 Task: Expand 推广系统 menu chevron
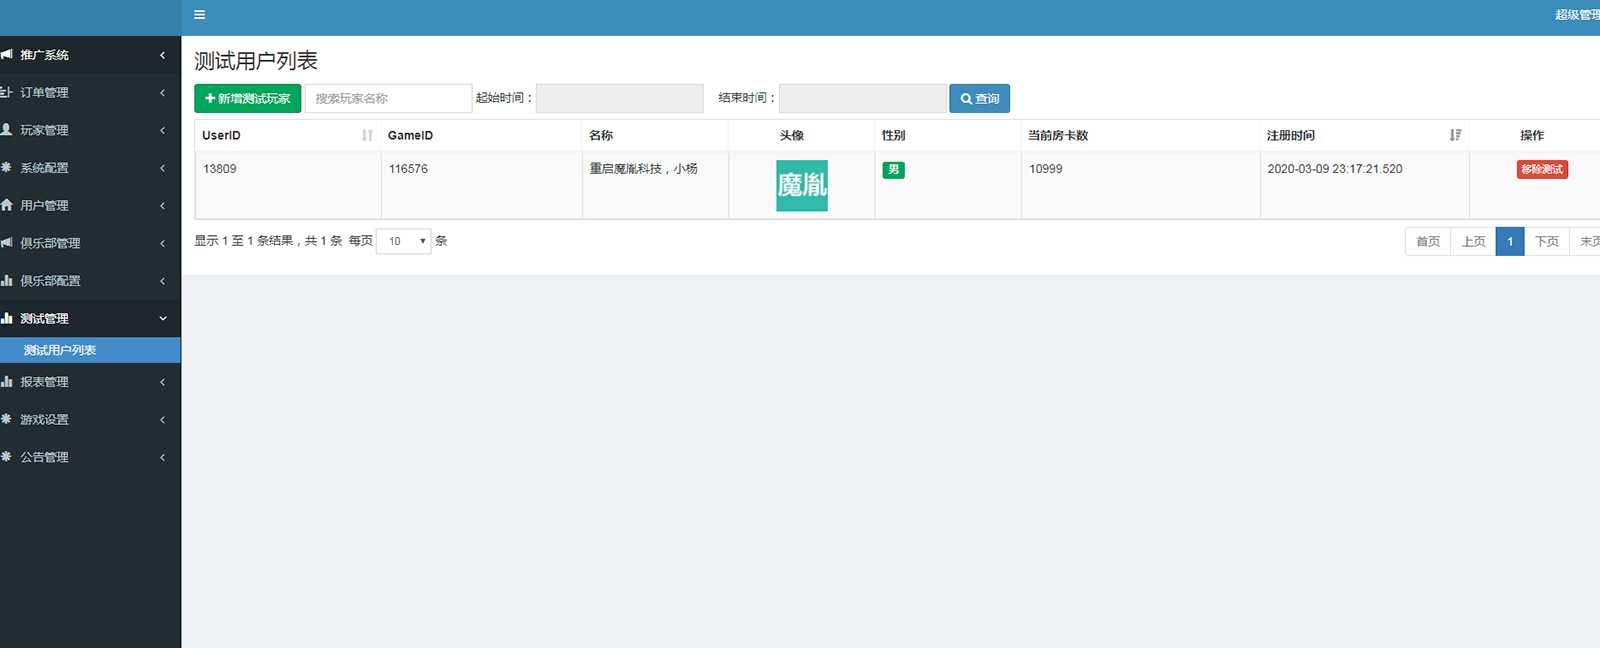163,55
